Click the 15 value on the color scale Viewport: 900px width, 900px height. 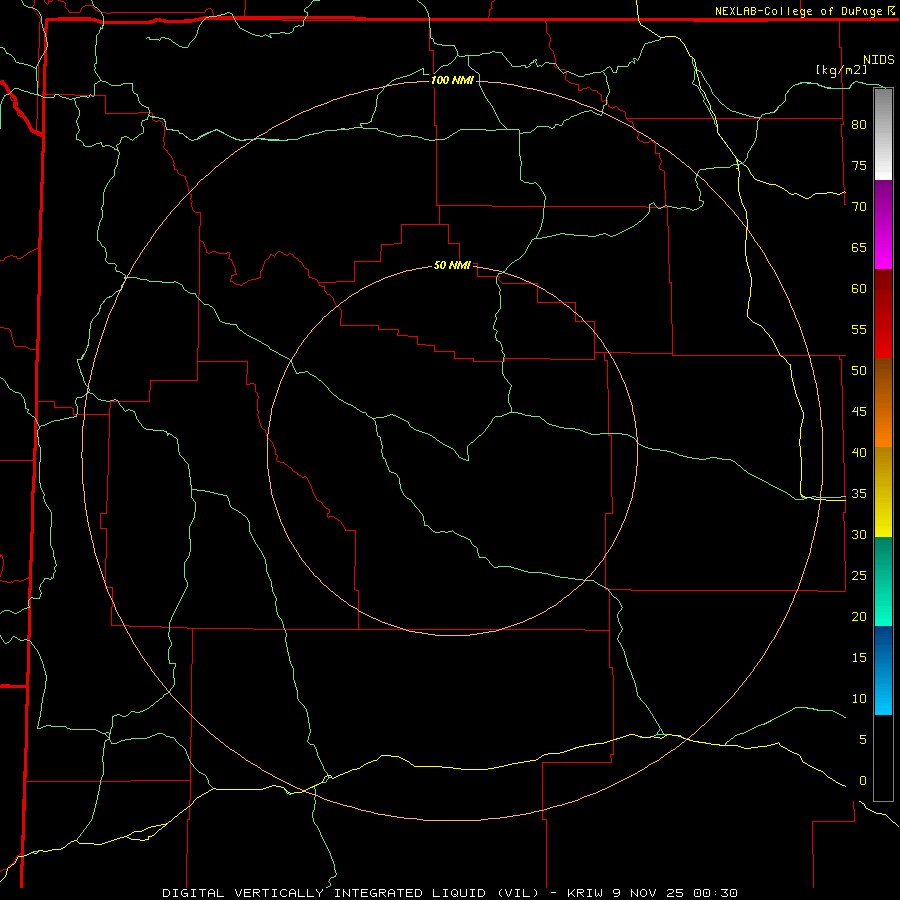pos(859,658)
